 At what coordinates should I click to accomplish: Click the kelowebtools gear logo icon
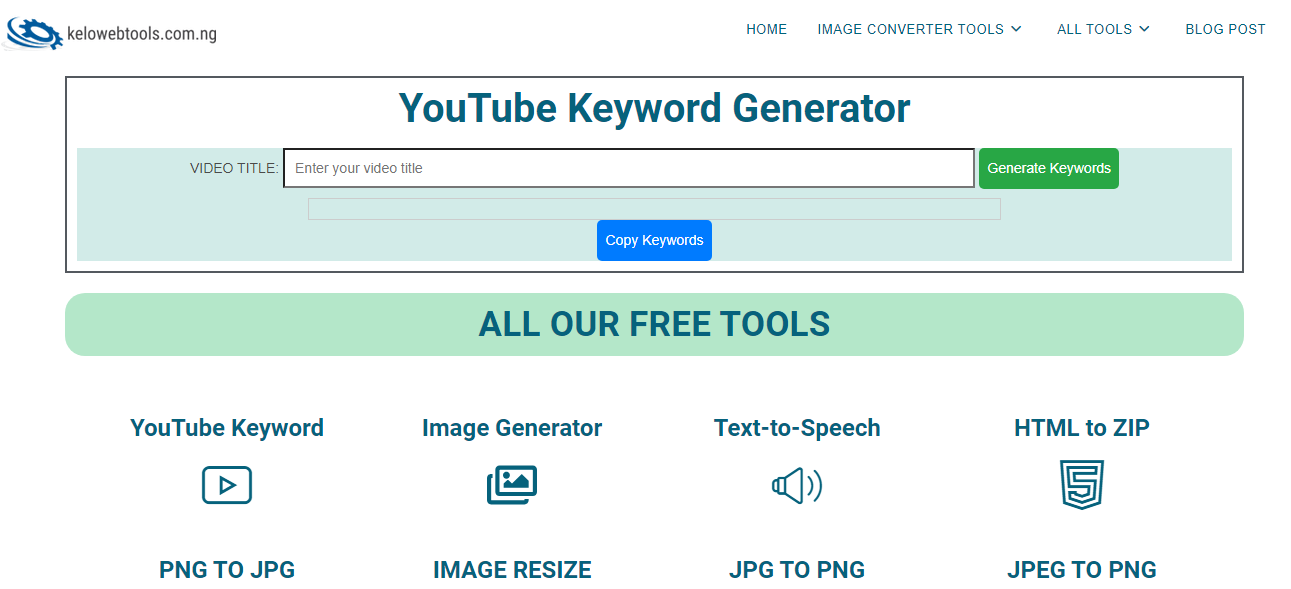click(x=34, y=33)
